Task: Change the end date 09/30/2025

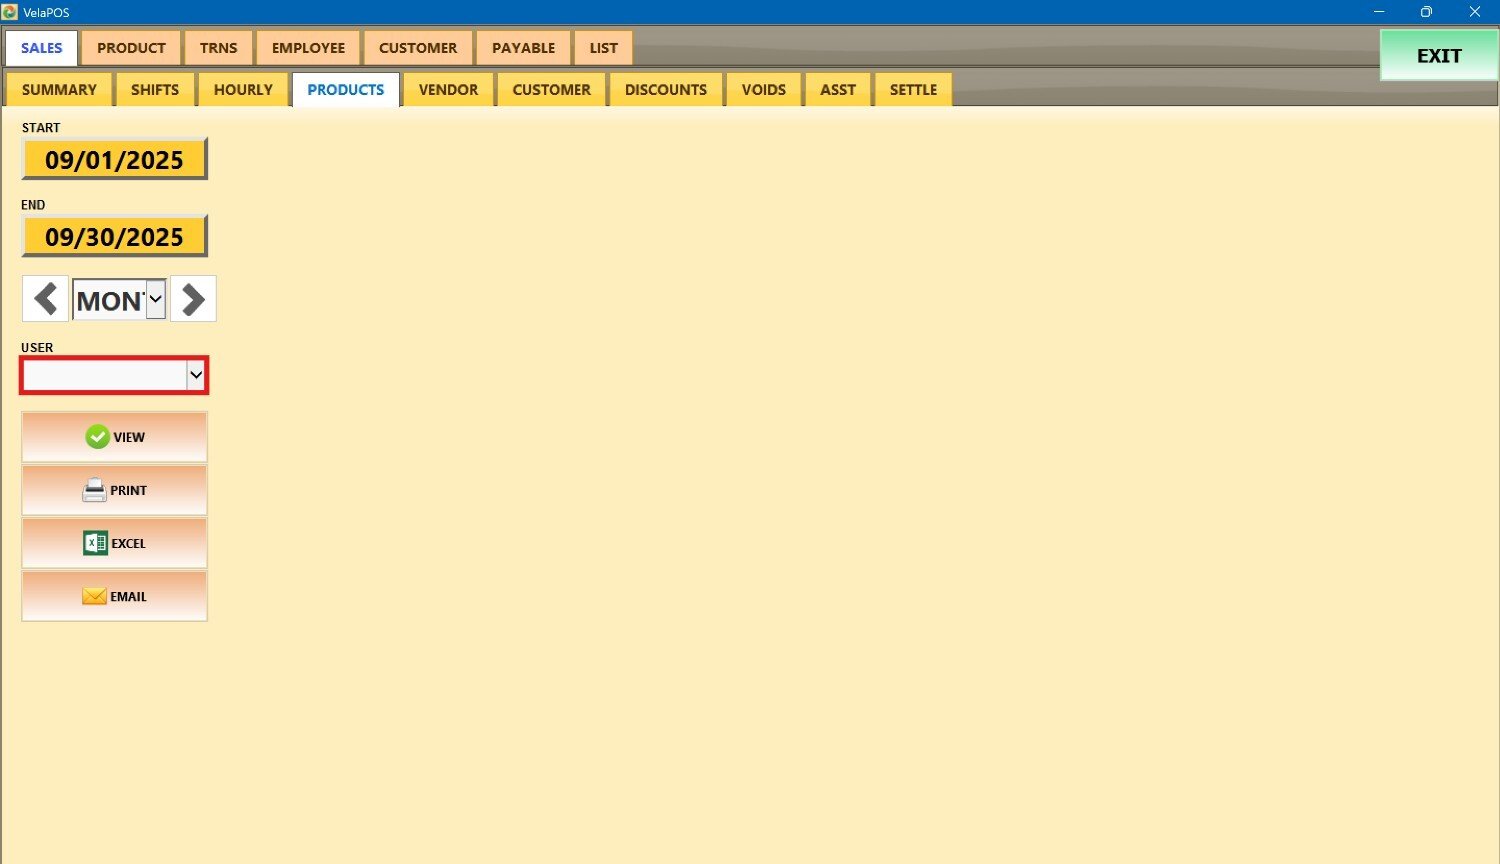Action: [114, 237]
